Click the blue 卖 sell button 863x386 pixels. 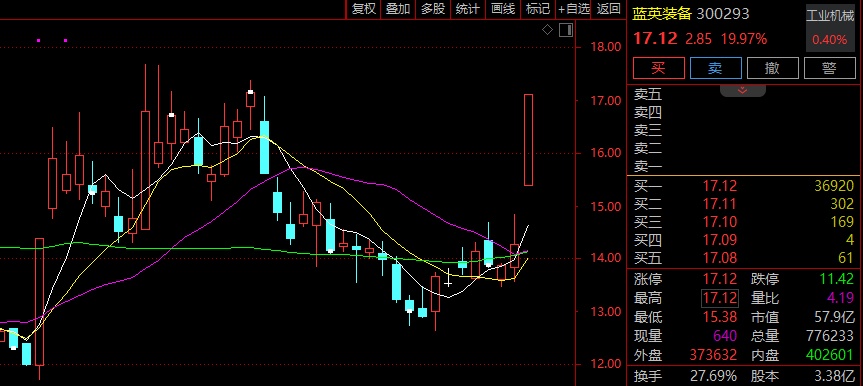coord(715,68)
